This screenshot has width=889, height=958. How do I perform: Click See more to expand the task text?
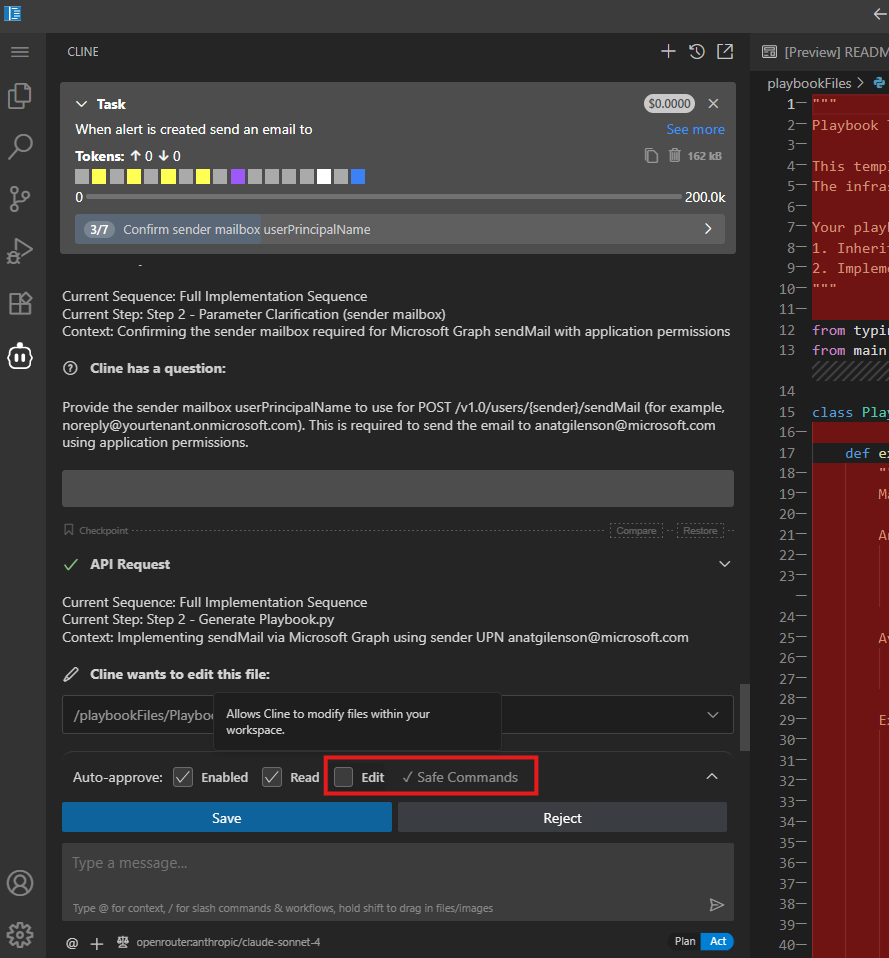click(x=695, y=130)
